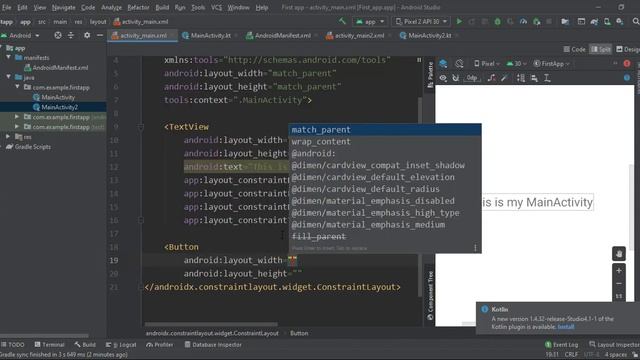
Task: Open the Pixel 2 API 30 device dropdown
Action: pos(421,21)
